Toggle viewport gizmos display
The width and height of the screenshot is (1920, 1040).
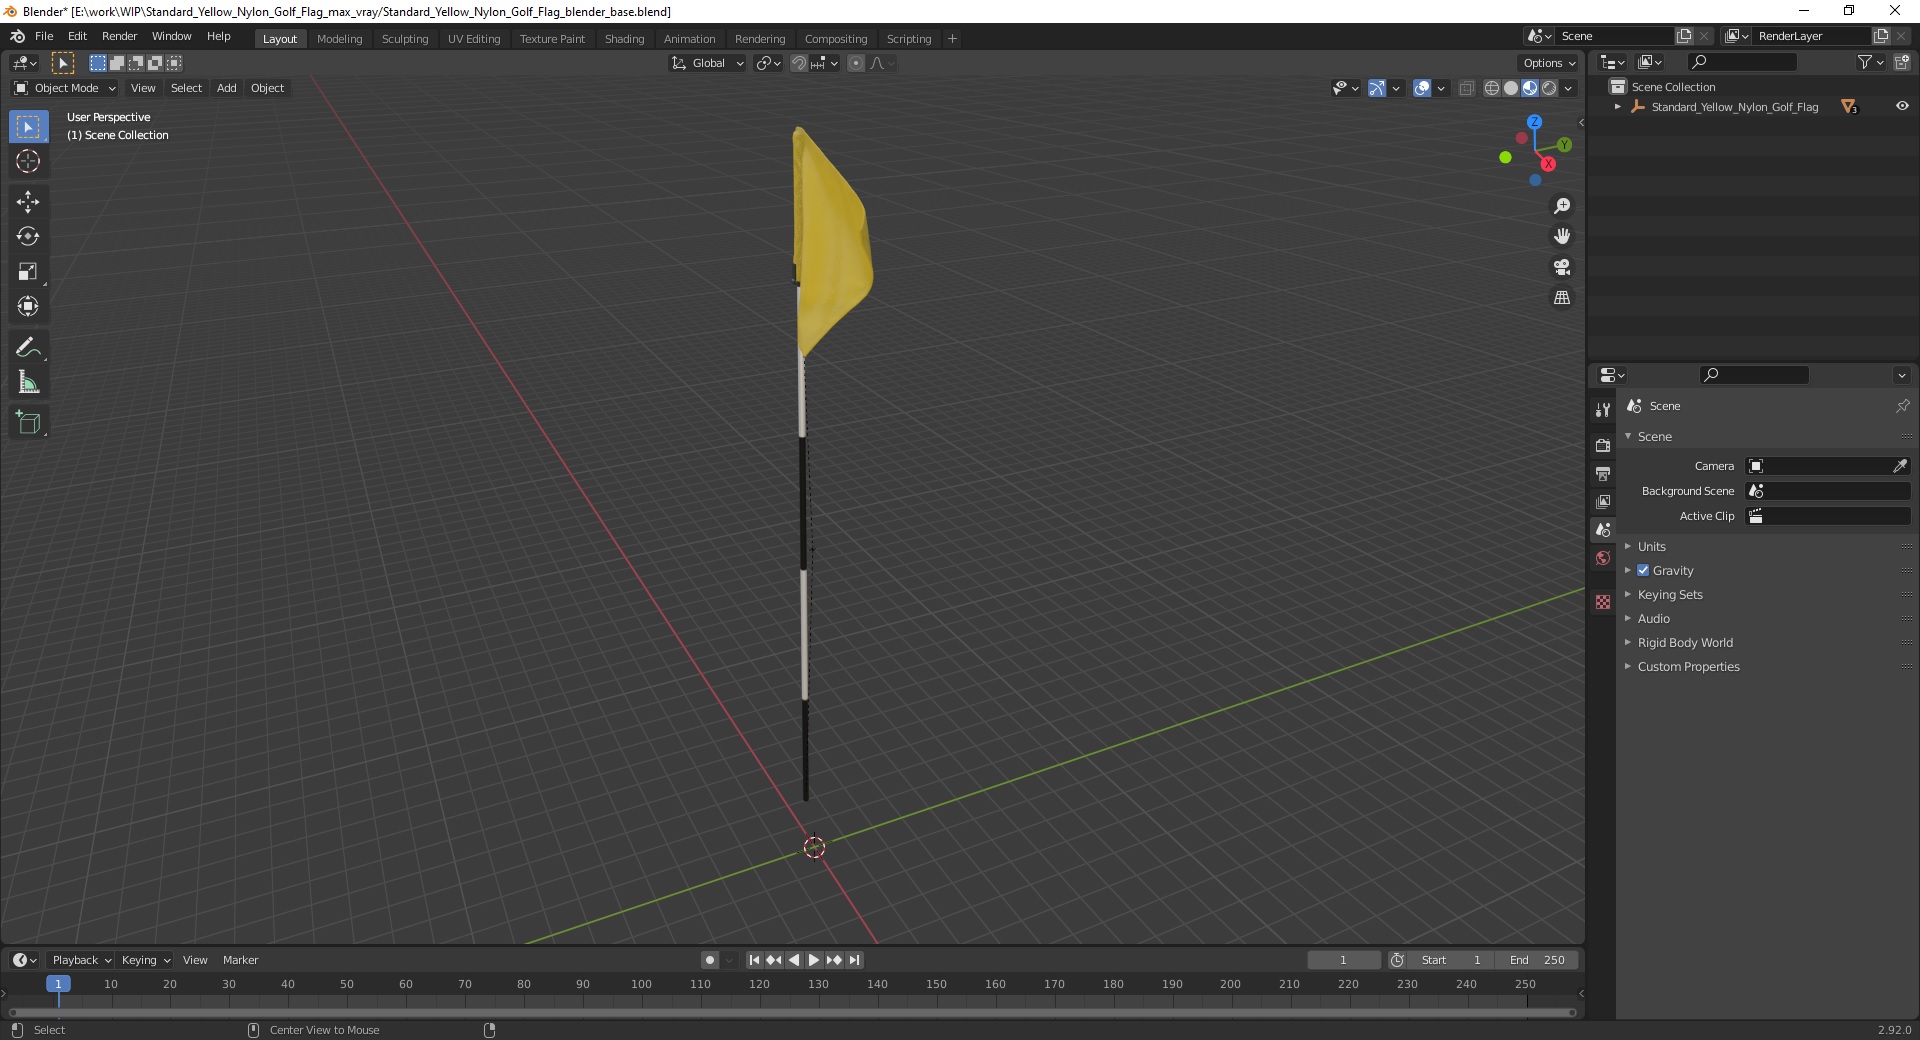tap(1376, 88)
